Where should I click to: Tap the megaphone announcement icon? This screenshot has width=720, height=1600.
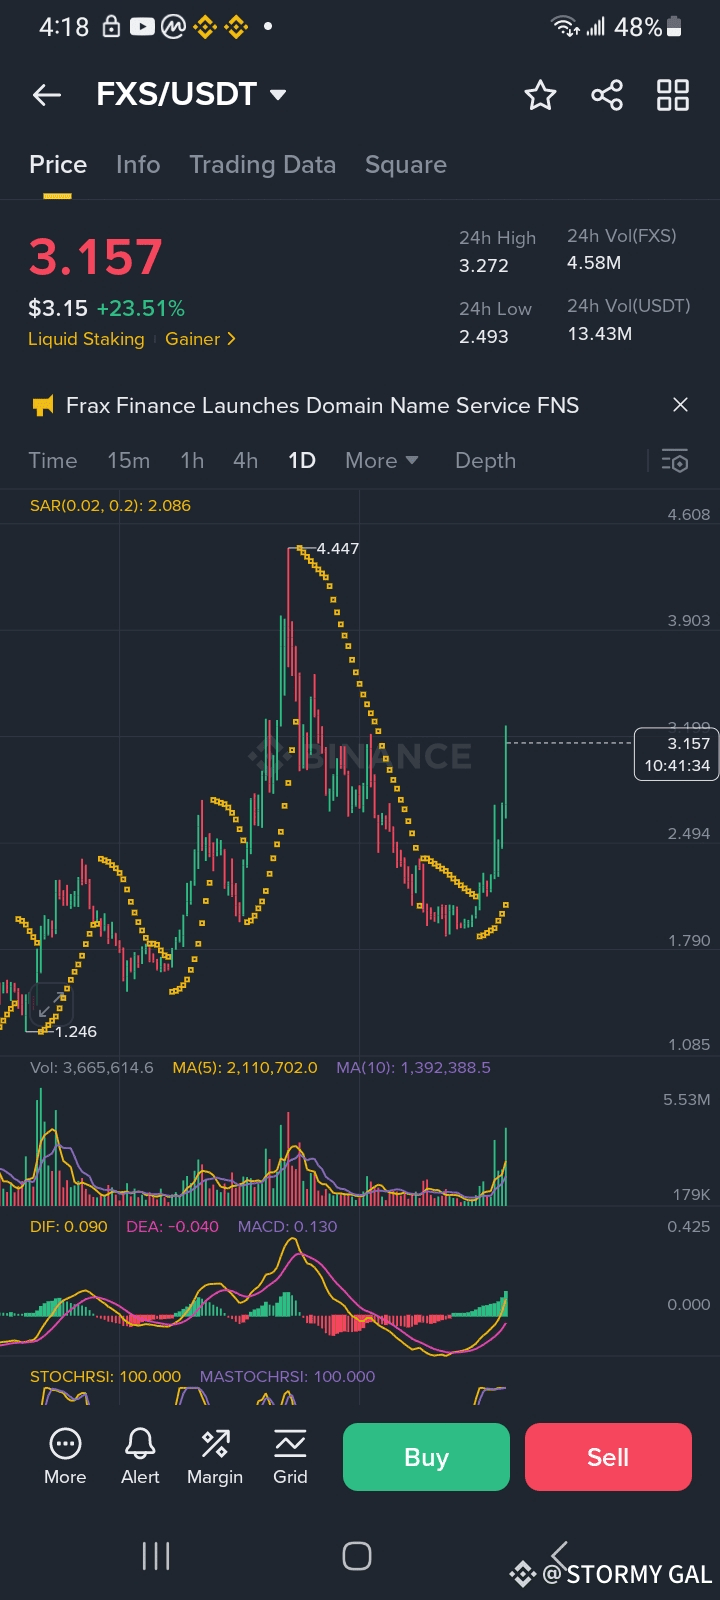[43, 405]
